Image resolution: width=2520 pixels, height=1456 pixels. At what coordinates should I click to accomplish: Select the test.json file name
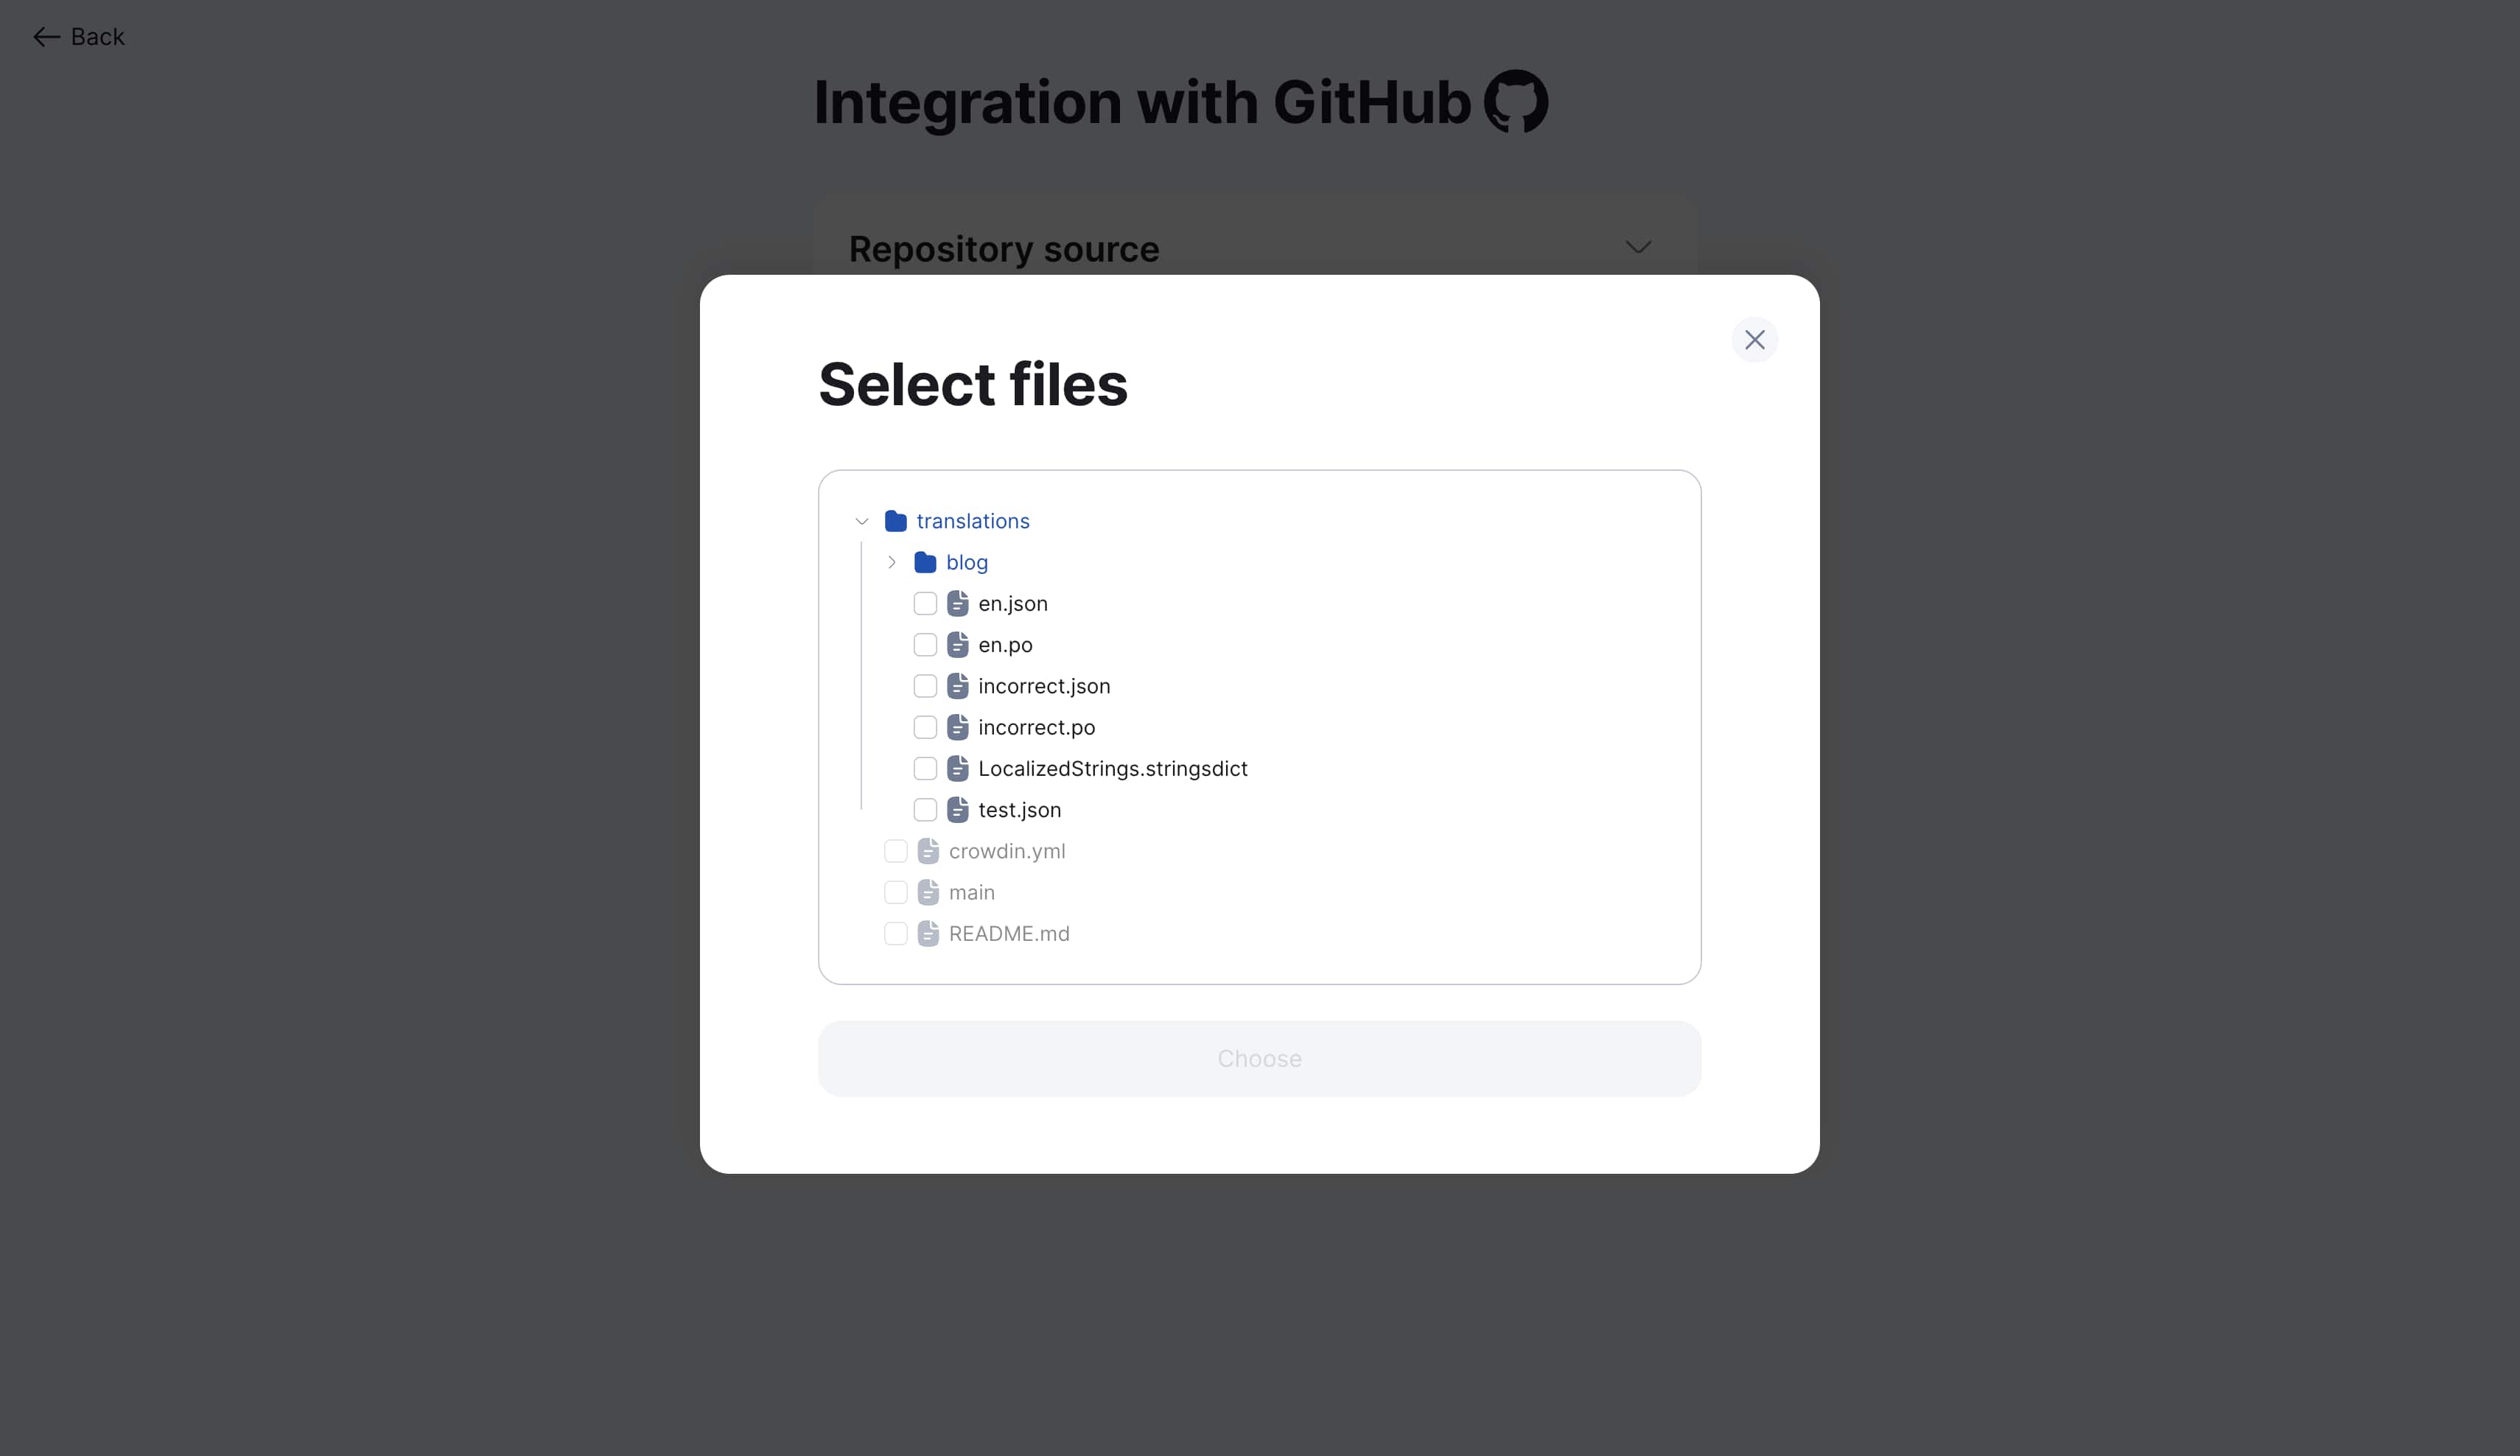point(1019,810)
